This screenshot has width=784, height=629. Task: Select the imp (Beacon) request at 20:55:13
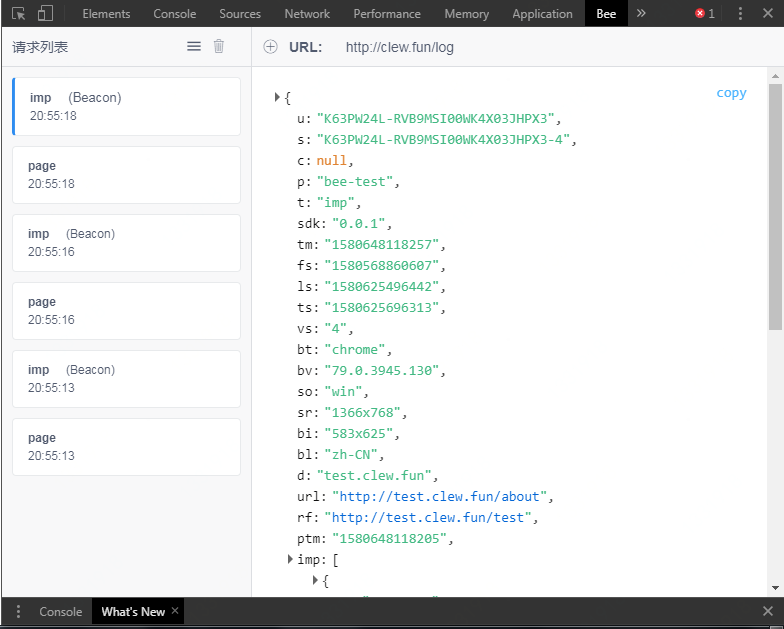pos(126,378)
